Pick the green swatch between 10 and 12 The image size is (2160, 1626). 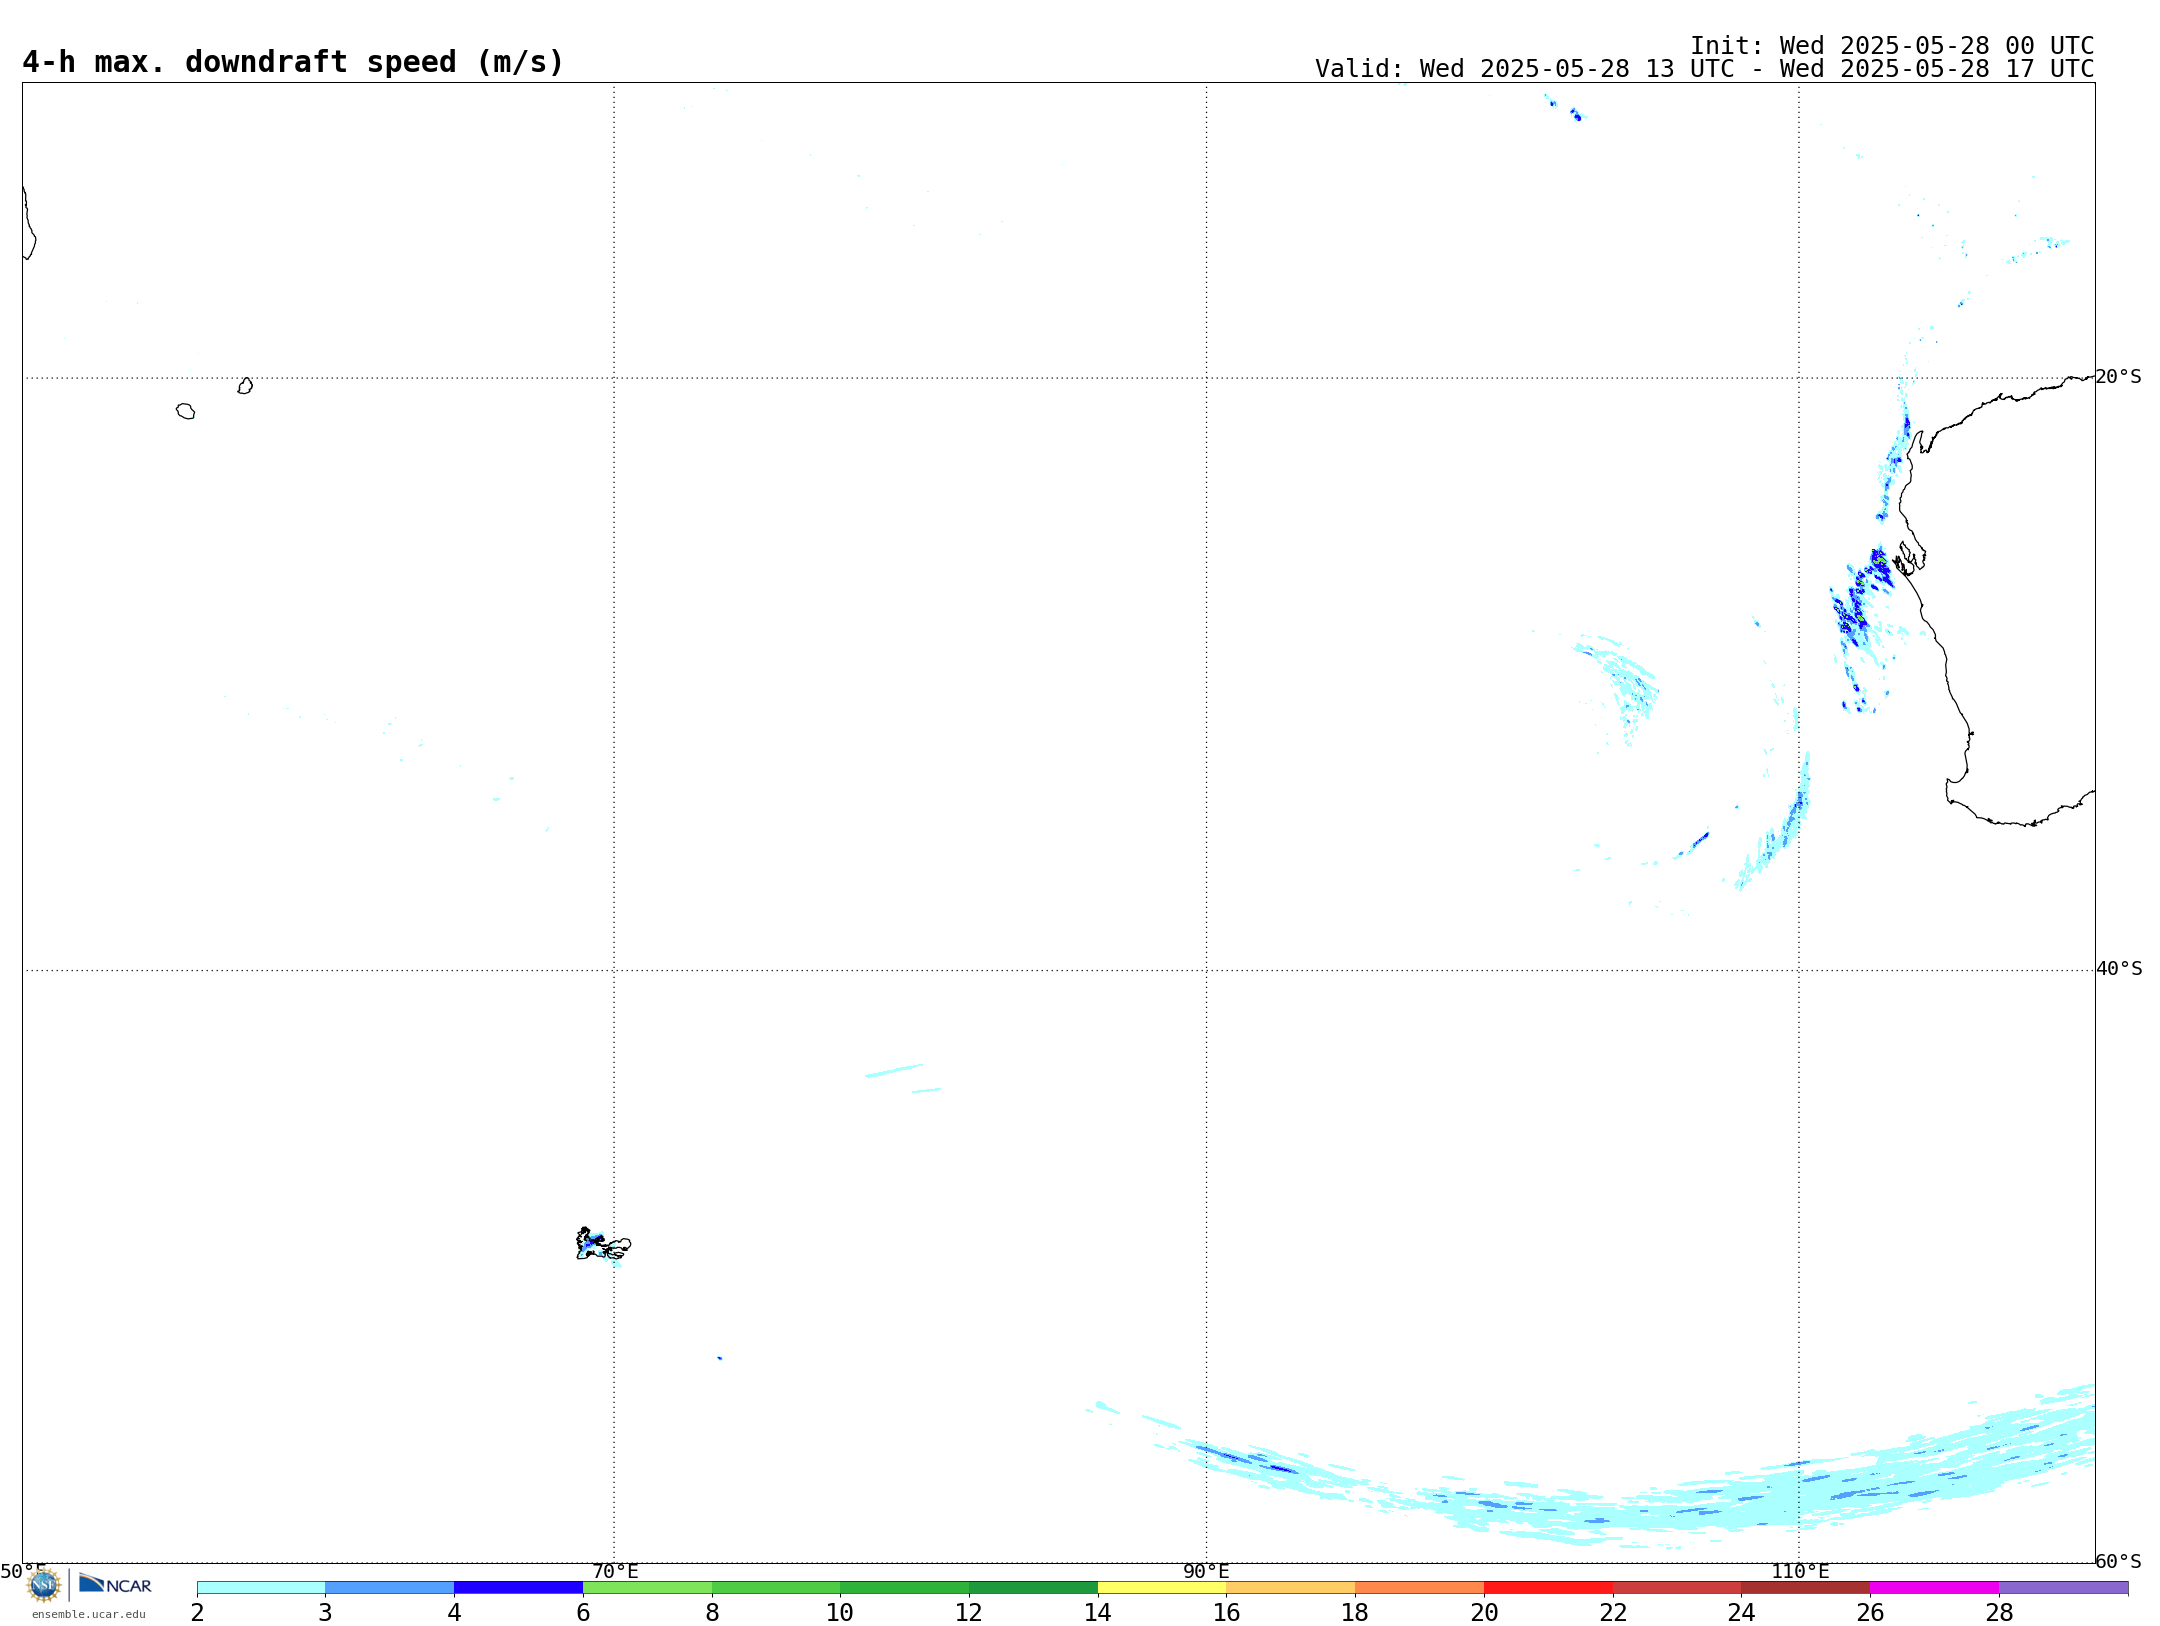click(905, 1587)
